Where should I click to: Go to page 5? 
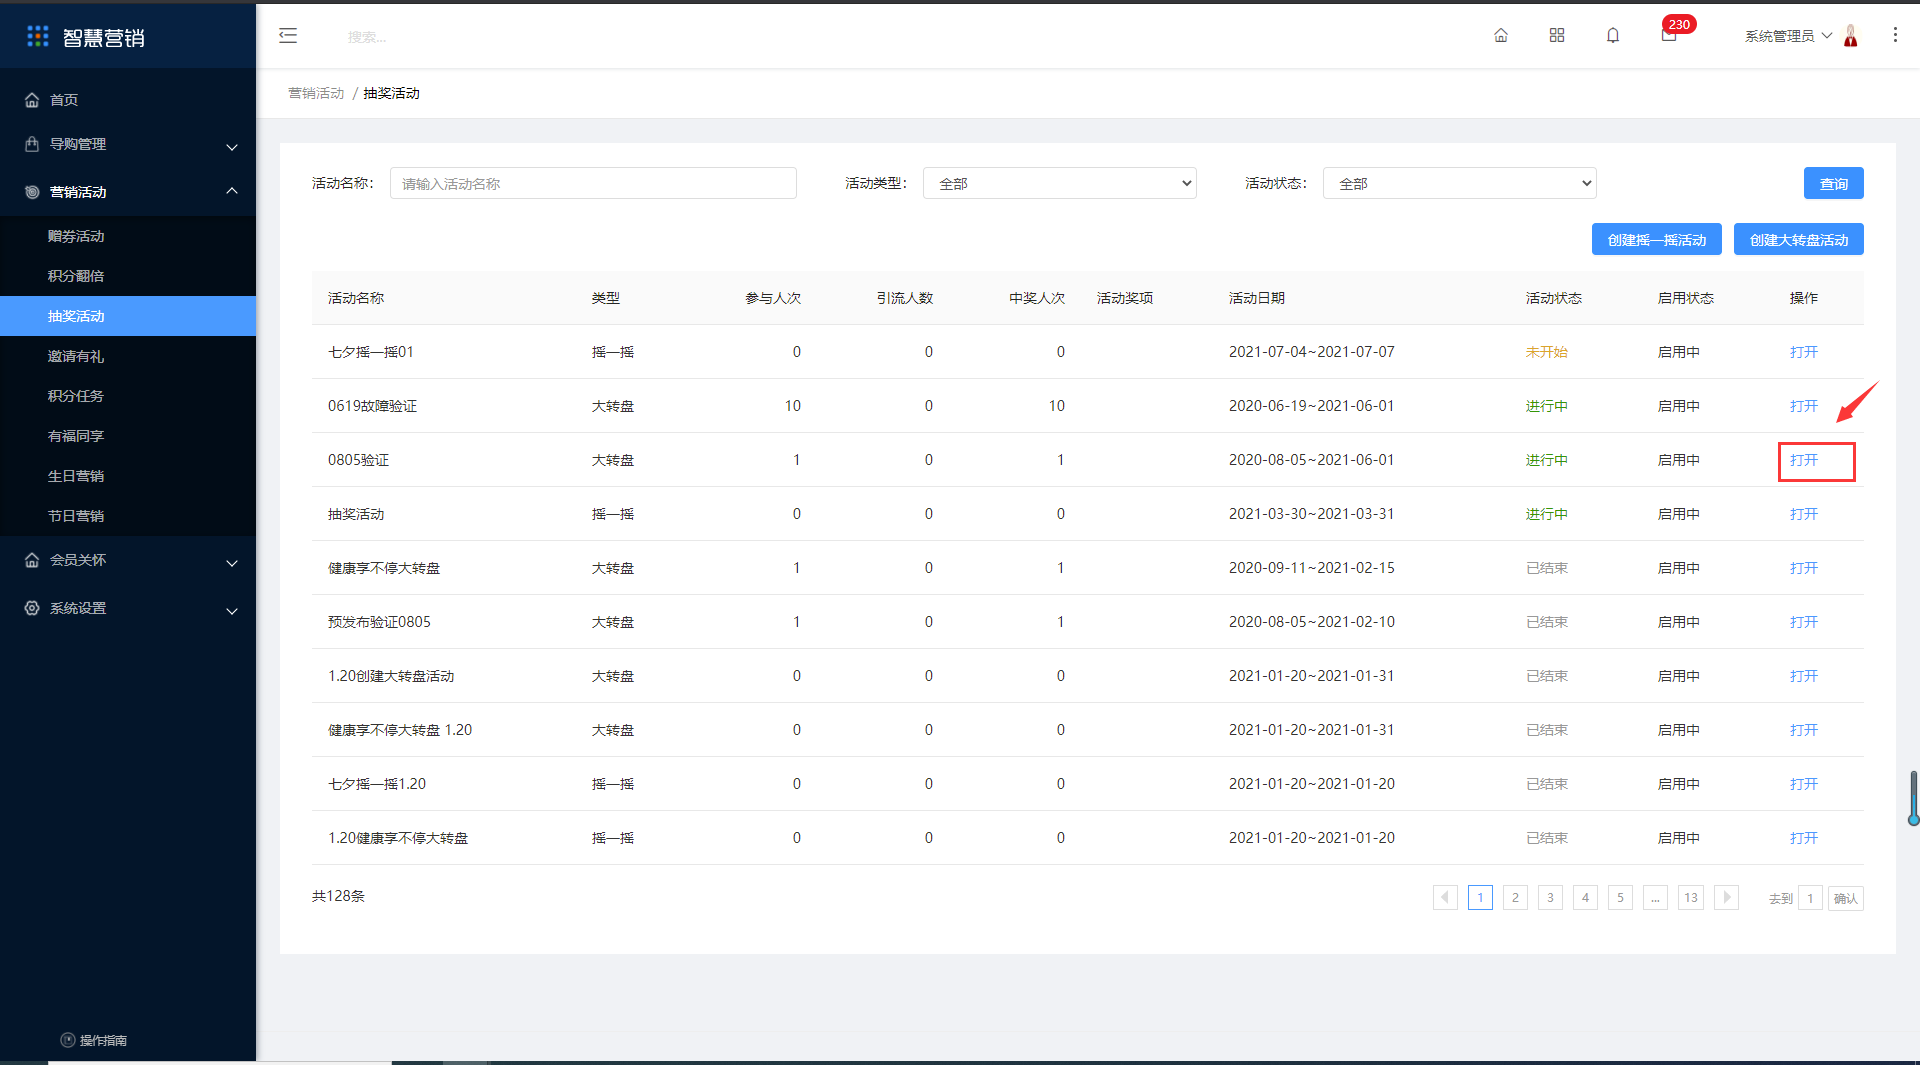[1620, 897]
